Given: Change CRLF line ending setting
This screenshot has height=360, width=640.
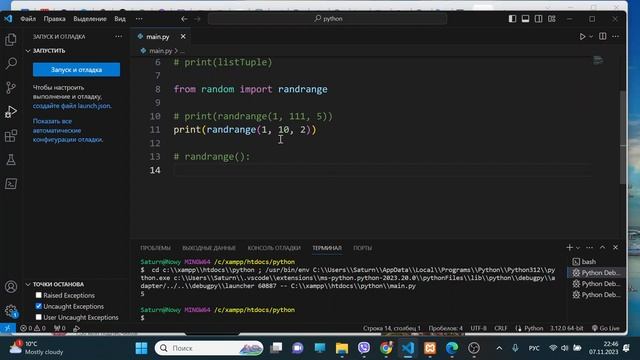Looking at the screenshot, I should tap(501, 328).
